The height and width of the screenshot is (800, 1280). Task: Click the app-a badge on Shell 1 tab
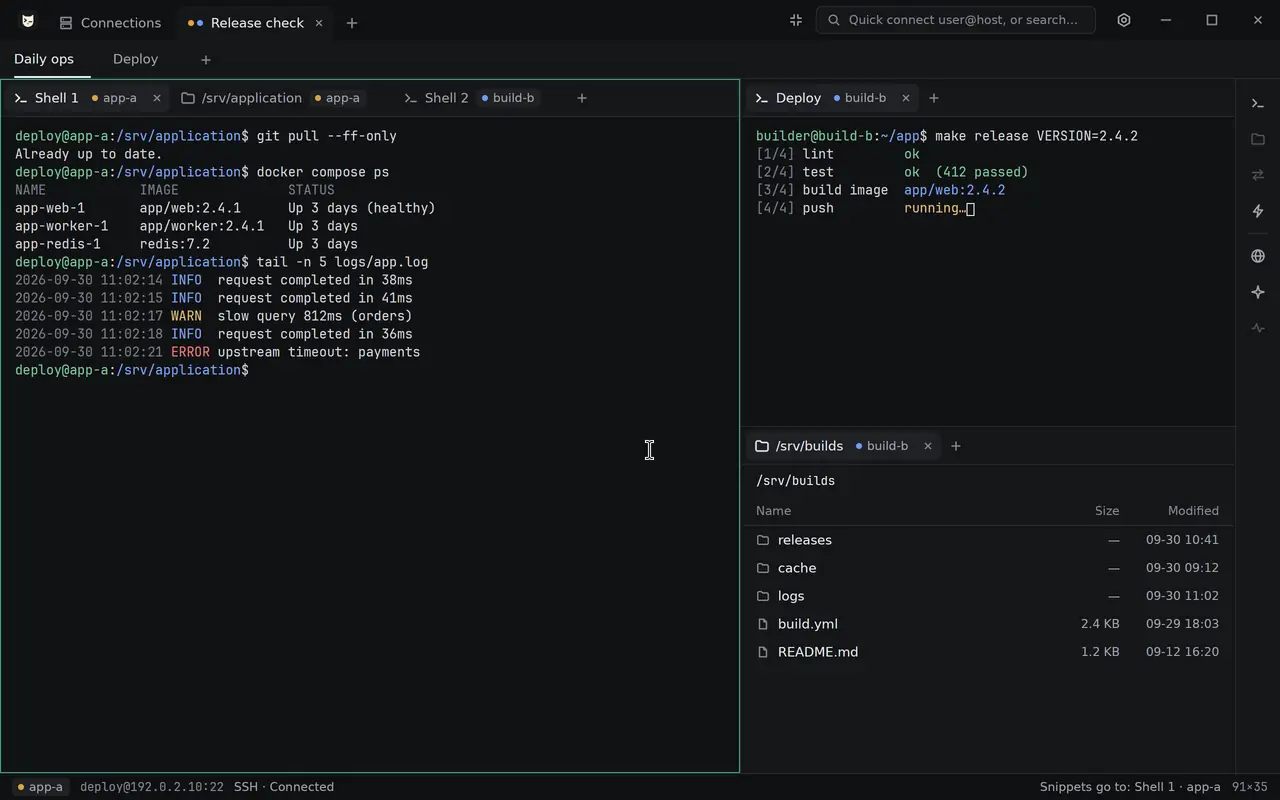click(x=115, y=98)
